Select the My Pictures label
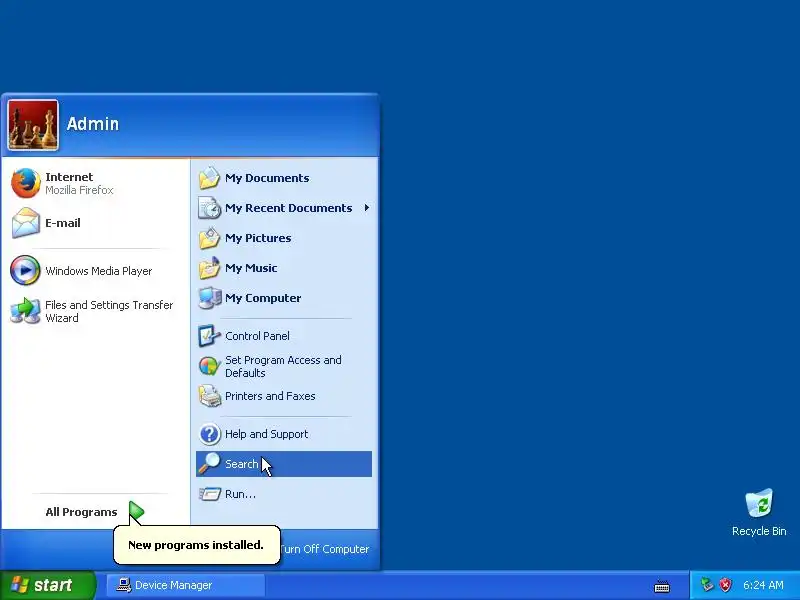The image size is (800, 600). (258, 238)
